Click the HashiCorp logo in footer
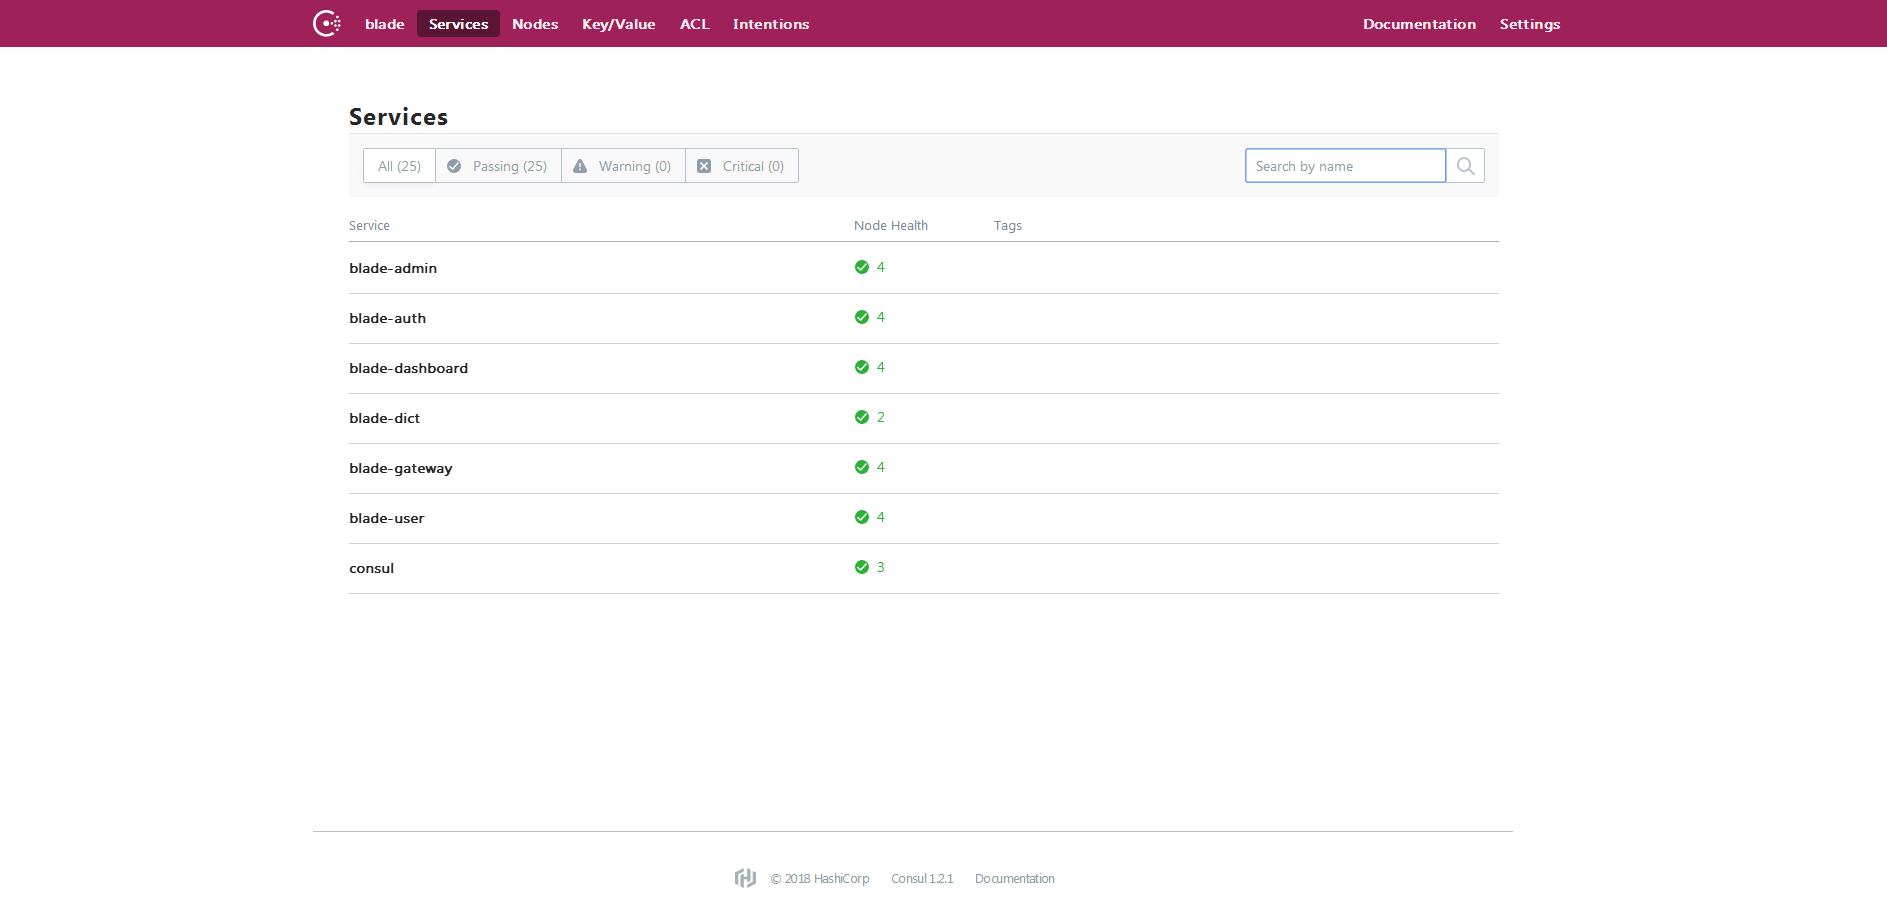 745,878
